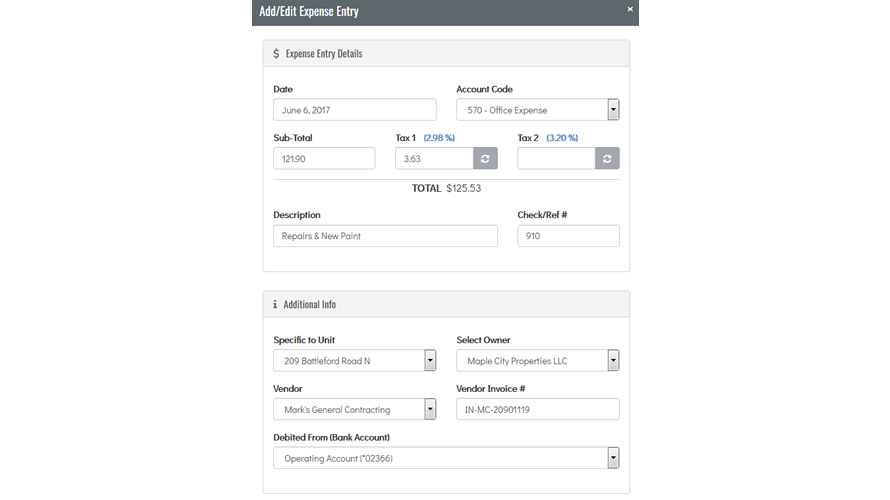Click the dollar sign icon in Expense Entry Details
The image size is (890, 500).
(276, 53)
